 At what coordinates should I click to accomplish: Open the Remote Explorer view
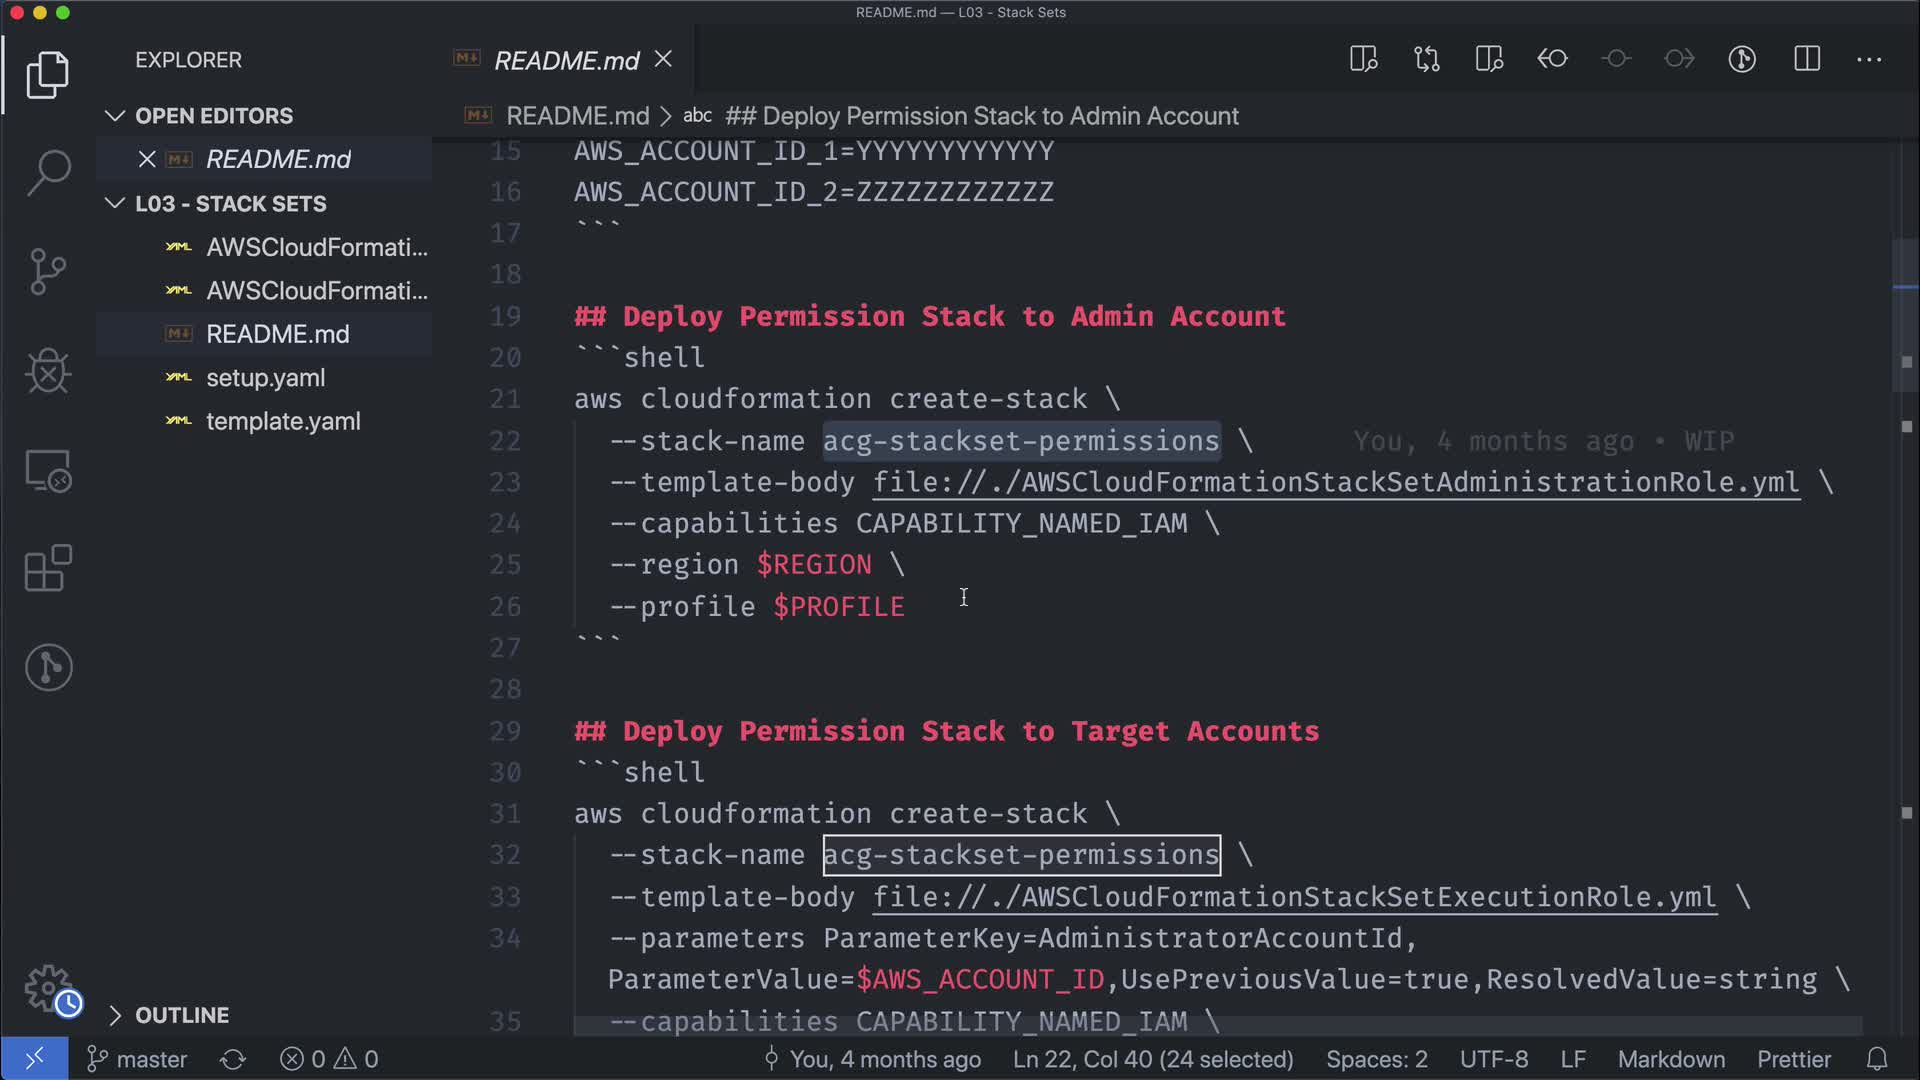point(48,470)
